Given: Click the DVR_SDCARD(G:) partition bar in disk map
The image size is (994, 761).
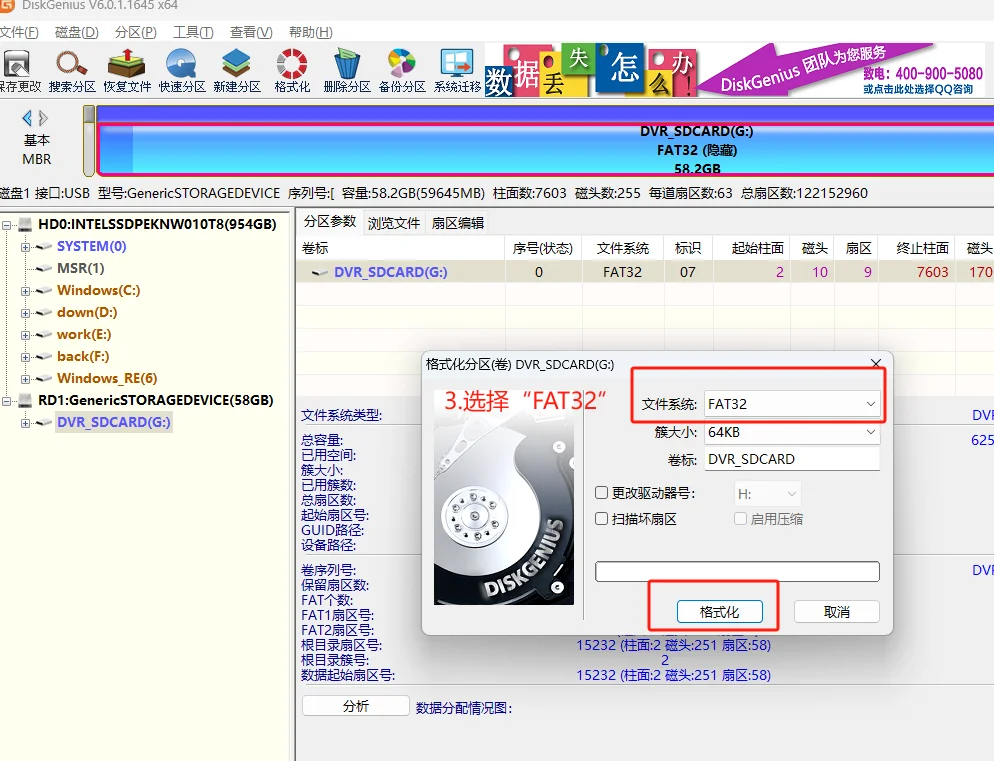Looking at the screenshot, I should pyautogui.click(x=545, y=150).
